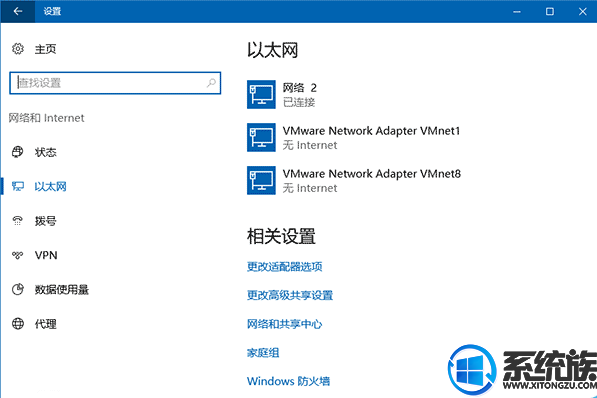
Task: Minimize the 设置 window
Action: point(517,11)
